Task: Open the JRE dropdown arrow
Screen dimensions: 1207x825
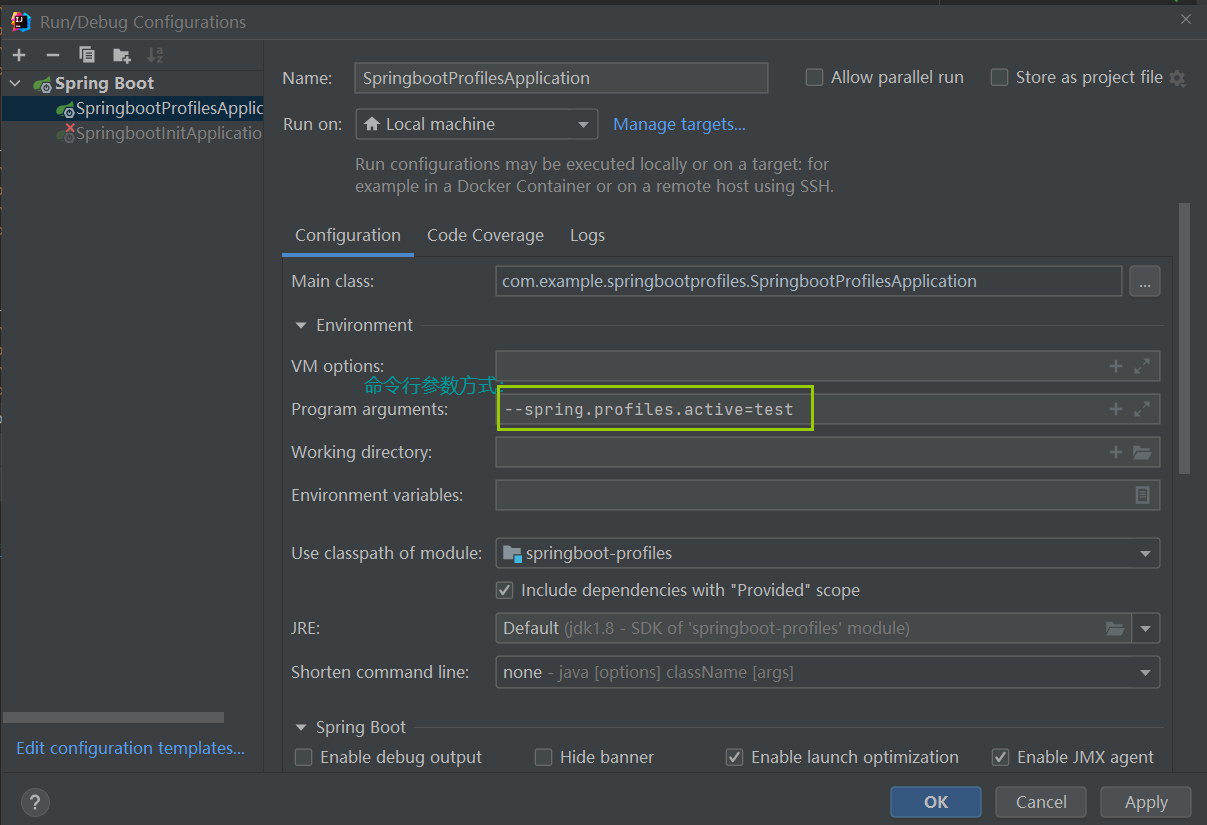Action: [1146, 629]
